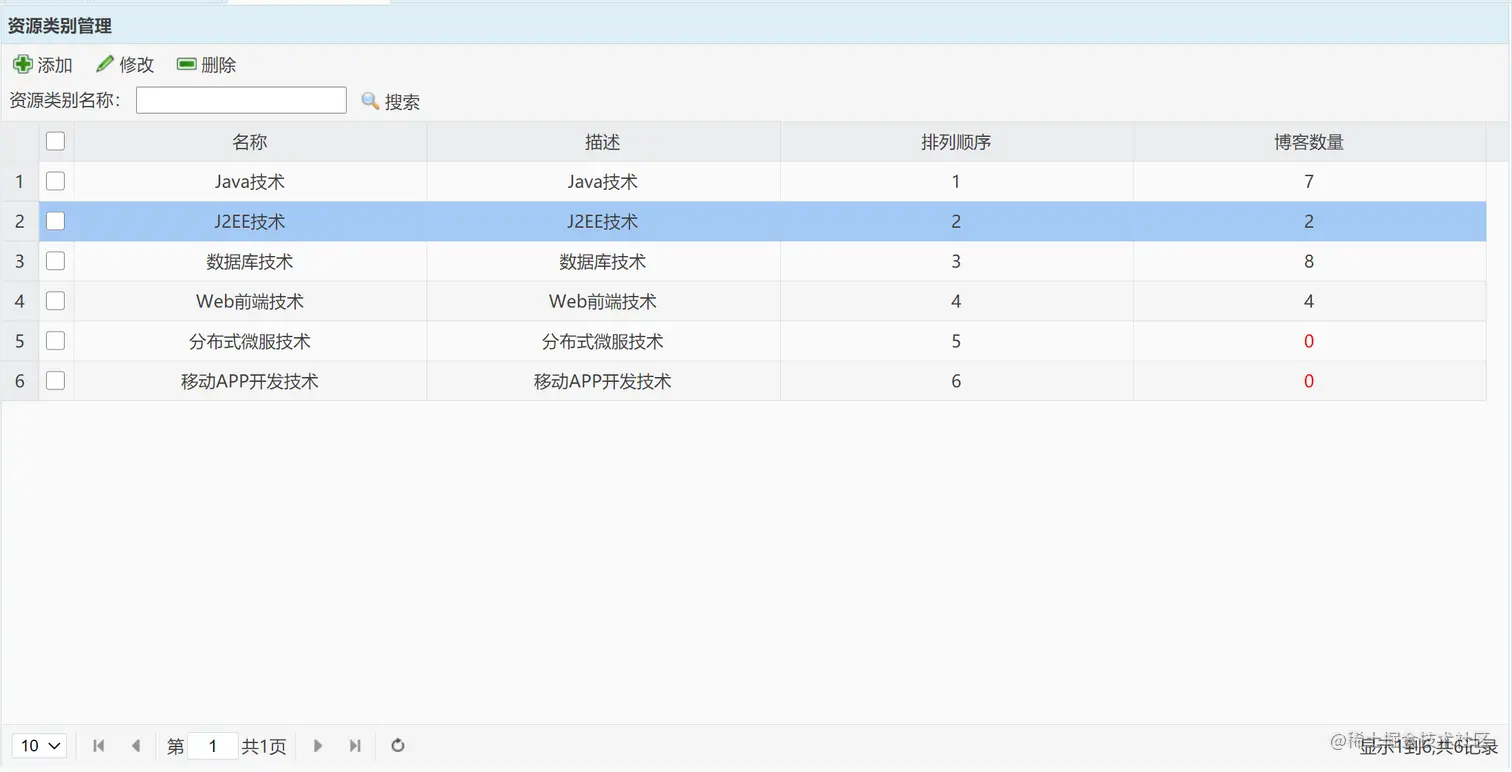The image size is (1512, 772).
Task: Click sort order 5 in 分布式微服技术 row
Action: 956,342
